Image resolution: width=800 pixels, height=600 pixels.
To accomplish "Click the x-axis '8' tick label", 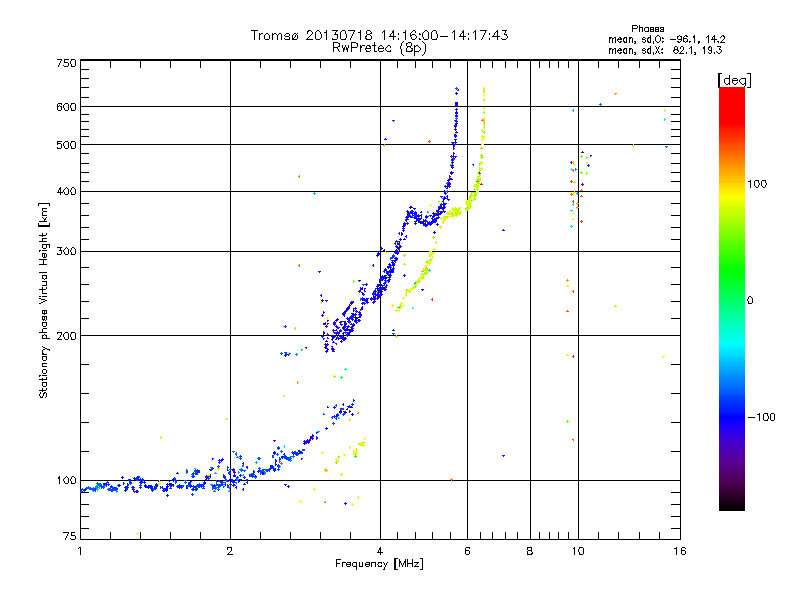I will [x=530, y=551].
